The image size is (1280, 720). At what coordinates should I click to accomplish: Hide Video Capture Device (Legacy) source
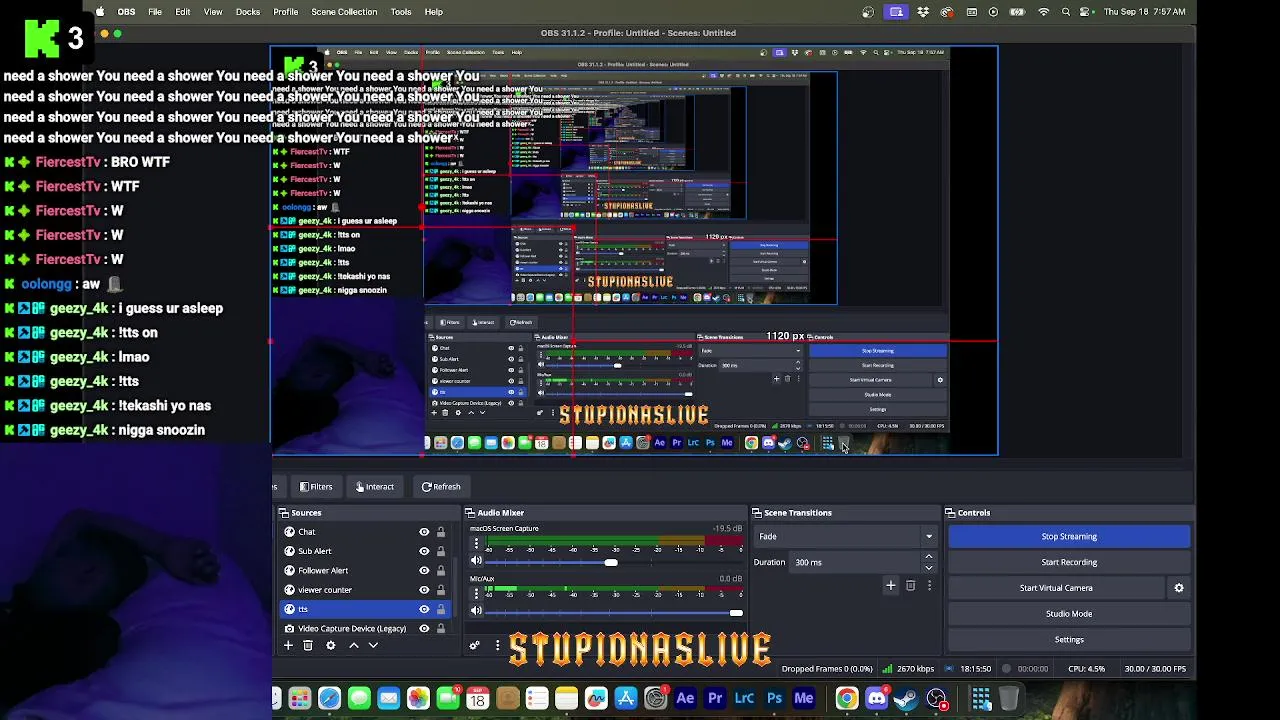click(x=424, y=629)
